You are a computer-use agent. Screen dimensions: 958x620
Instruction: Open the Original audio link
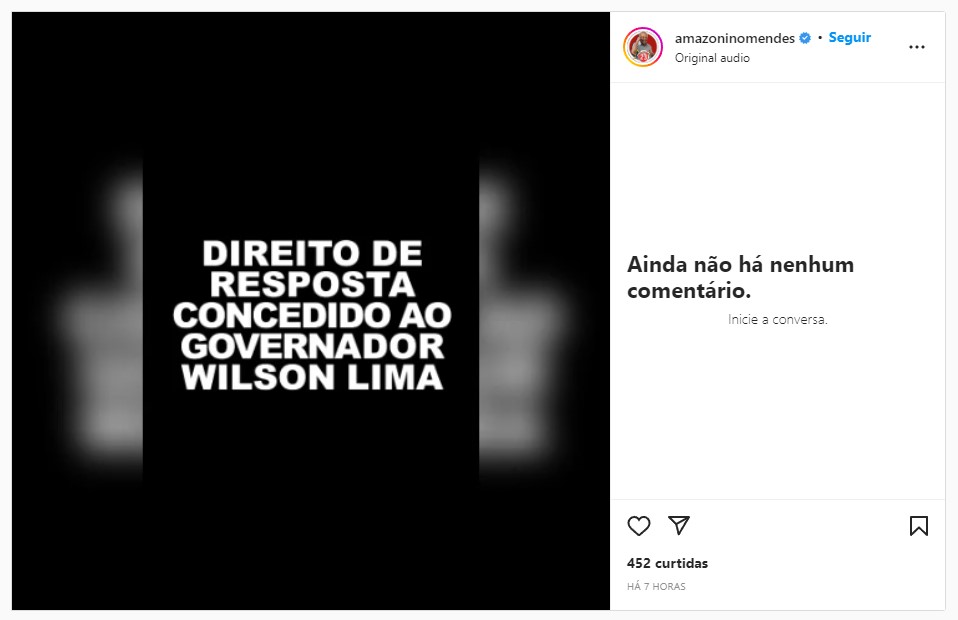click(712, 58)
